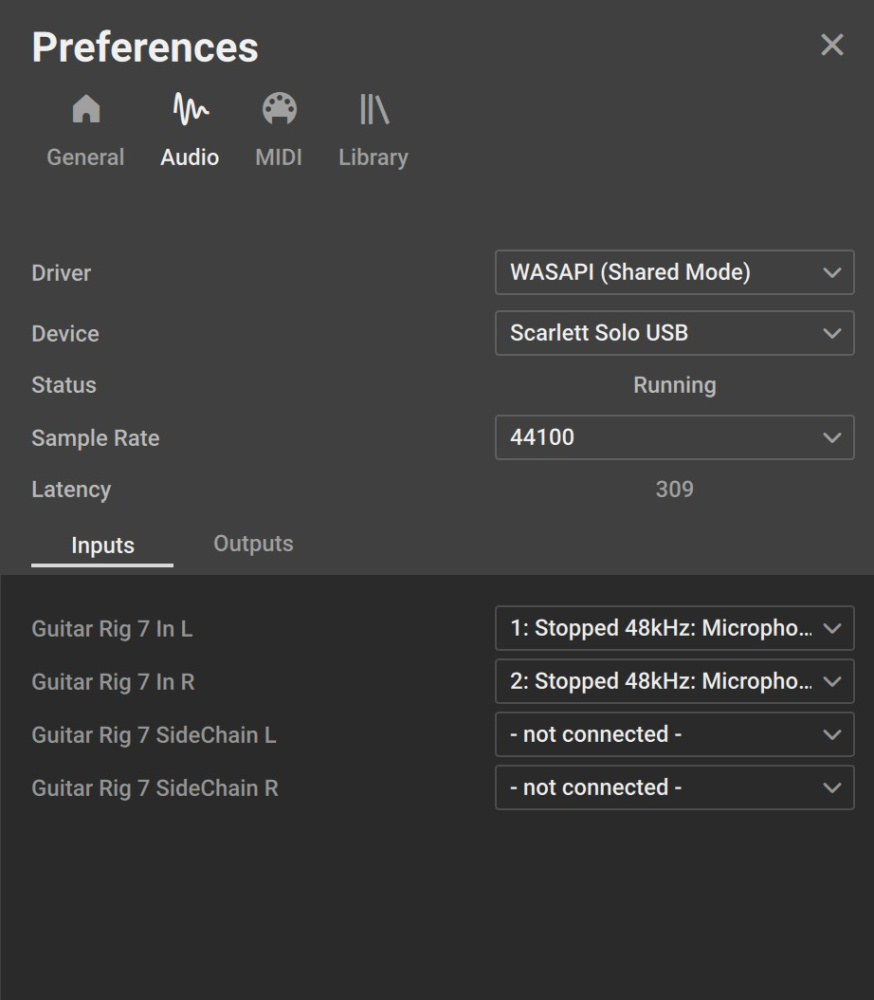The width and height of the screenshot is (874, 1000).
Task: Choose input for Guitar Rig 7 In L
Action: click(x=674, y=628)
